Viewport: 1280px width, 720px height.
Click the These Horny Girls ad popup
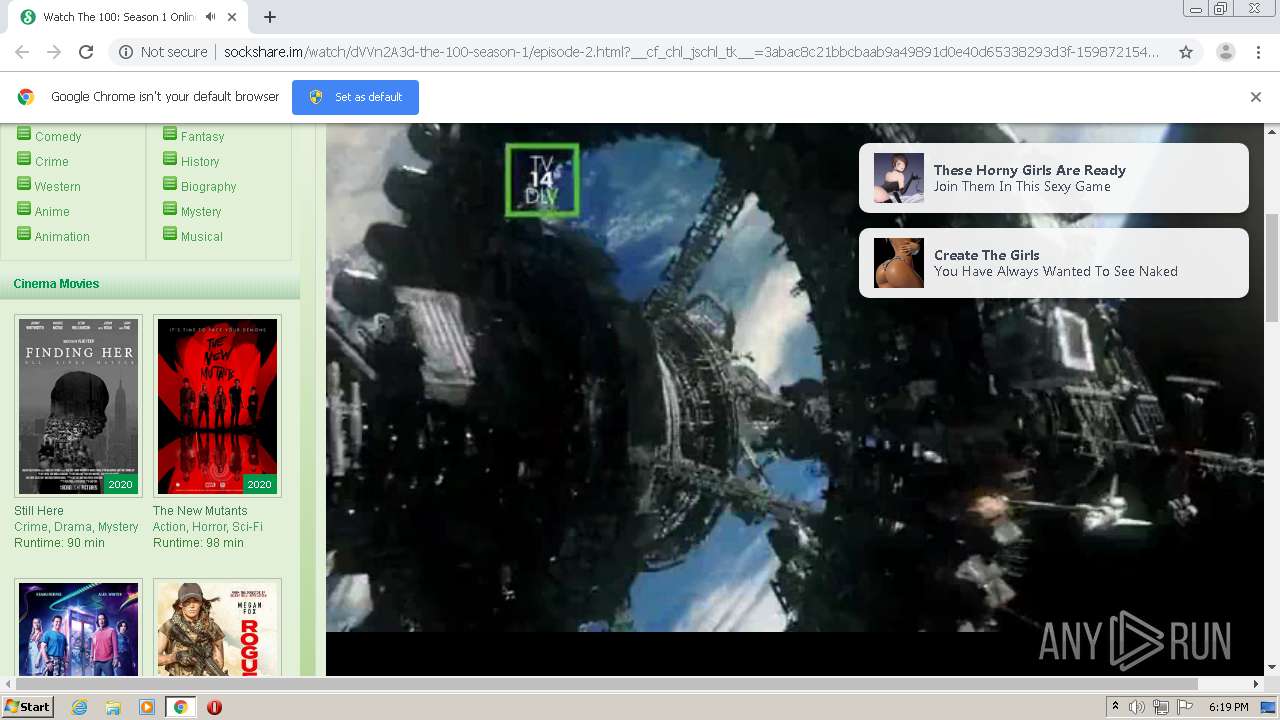pos(1054,178)
